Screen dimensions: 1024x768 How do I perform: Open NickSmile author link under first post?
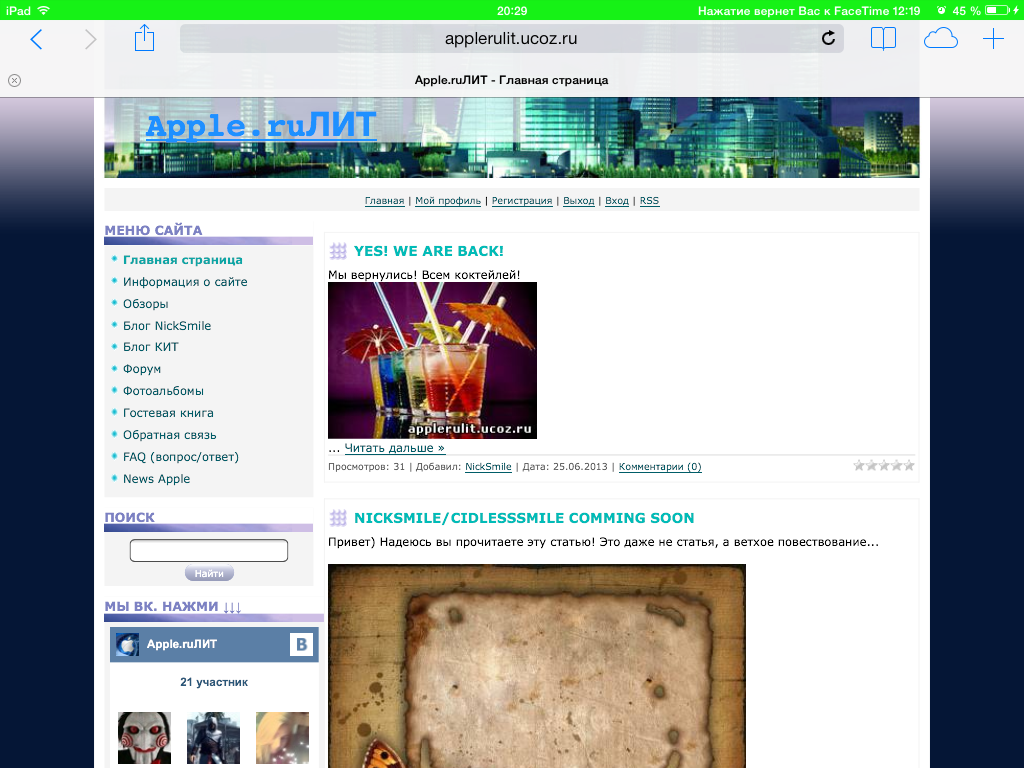point(488,467)
